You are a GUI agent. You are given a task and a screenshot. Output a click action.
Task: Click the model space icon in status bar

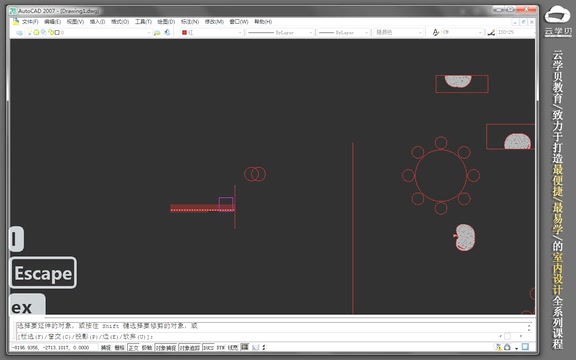click(x=245, y=347)
